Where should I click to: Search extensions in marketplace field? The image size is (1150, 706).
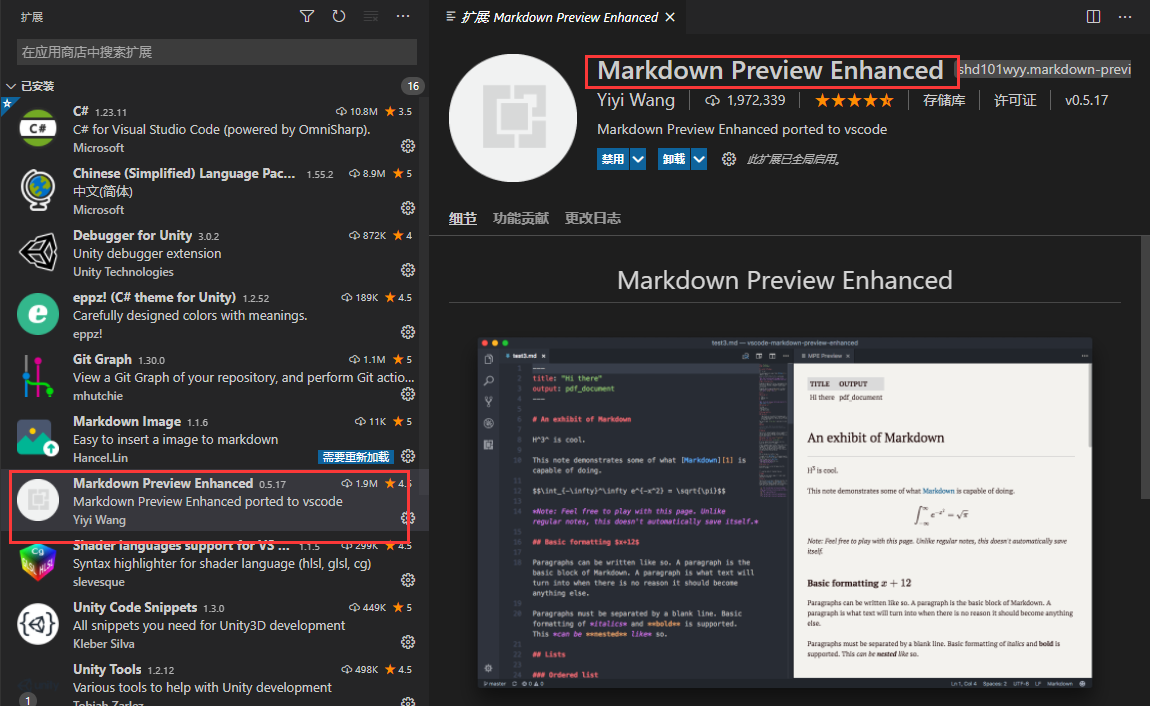click(x=216, y=52)
